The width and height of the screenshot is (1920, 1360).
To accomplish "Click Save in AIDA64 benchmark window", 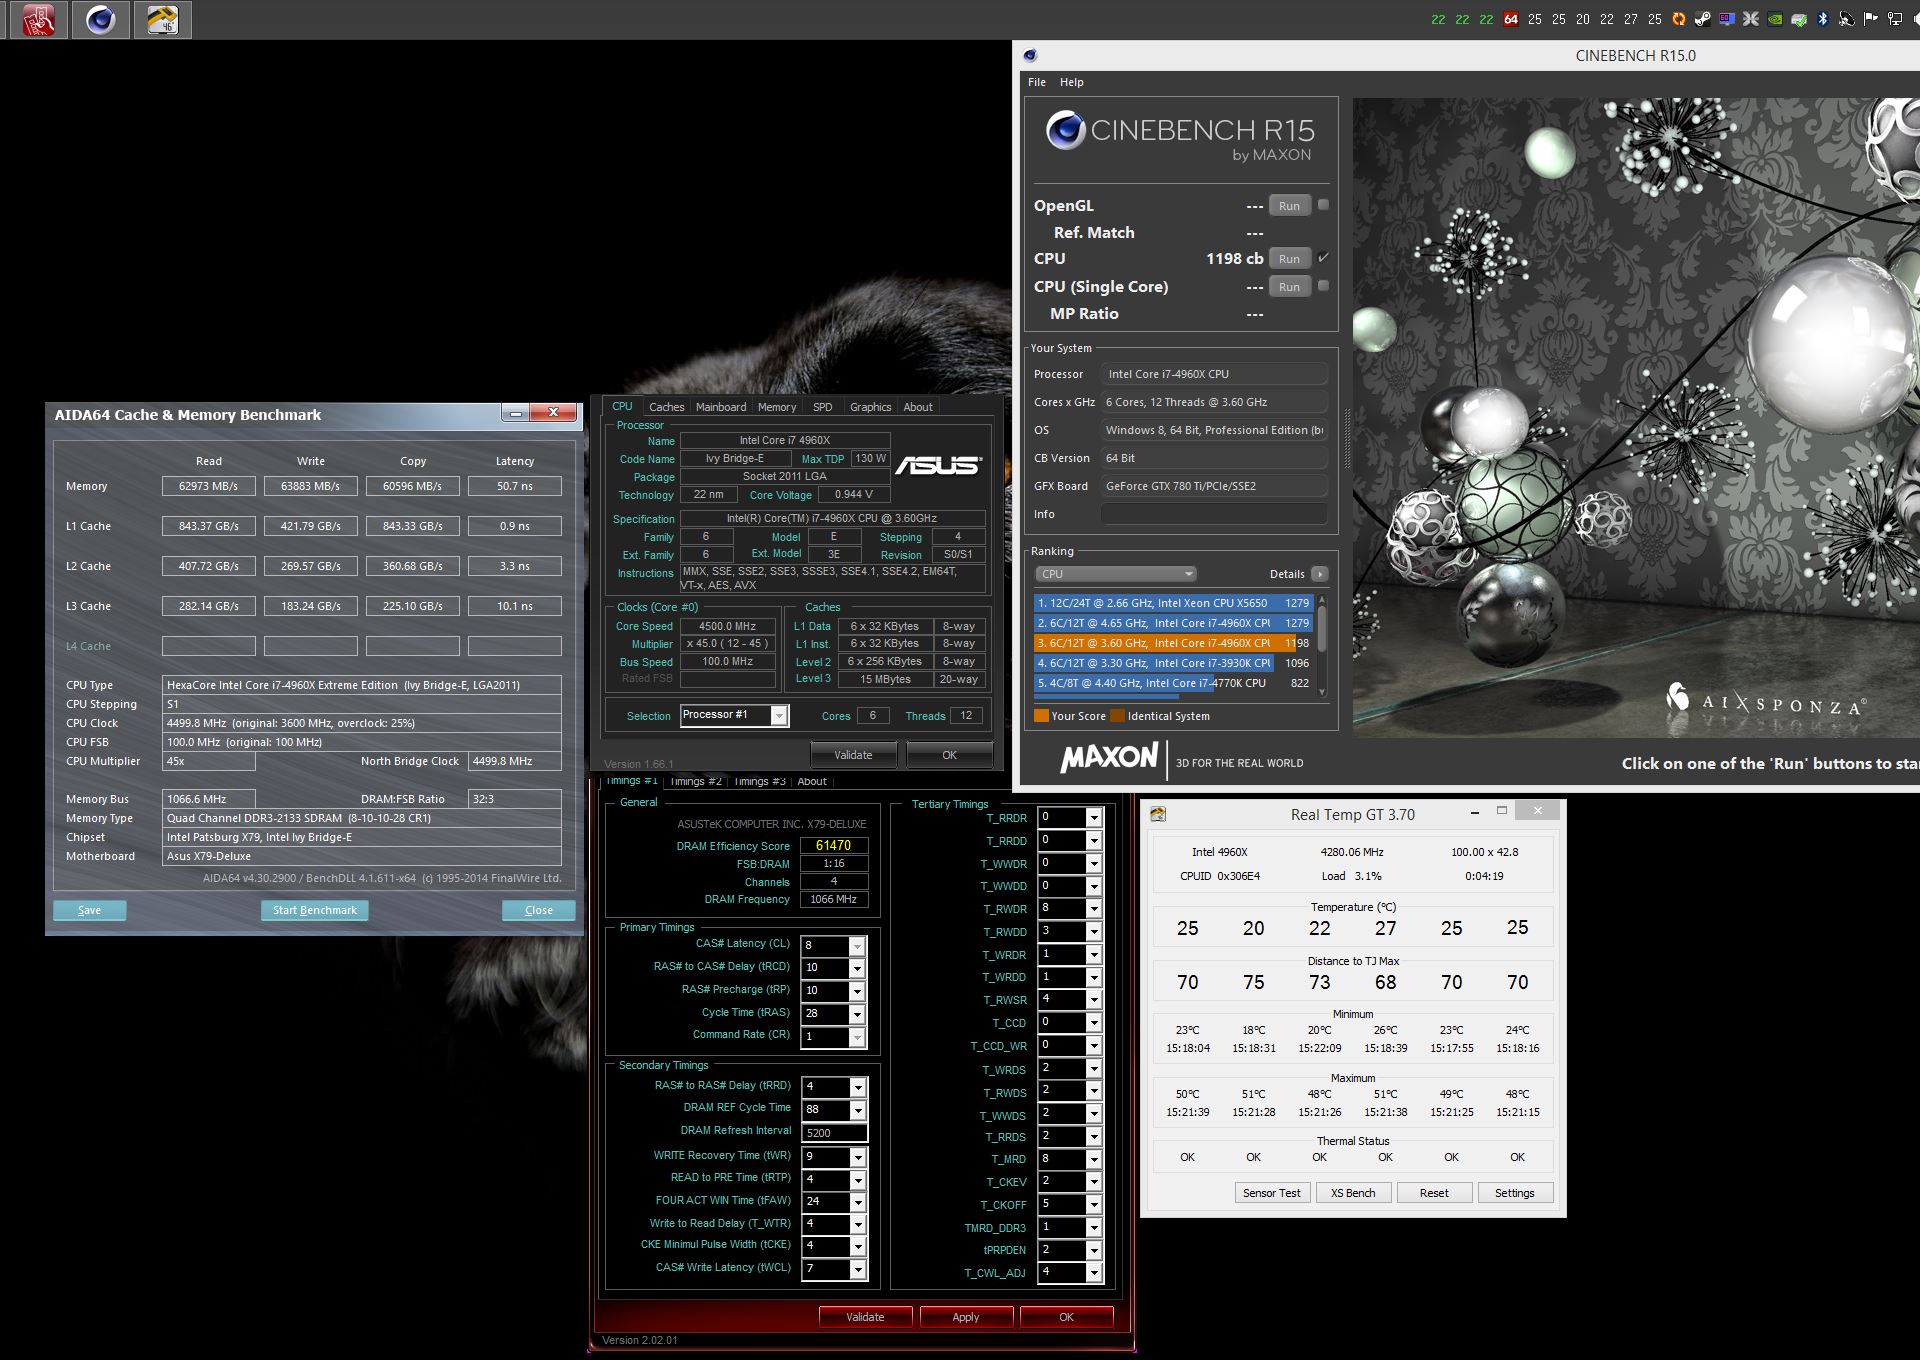I will coord(89,910).
